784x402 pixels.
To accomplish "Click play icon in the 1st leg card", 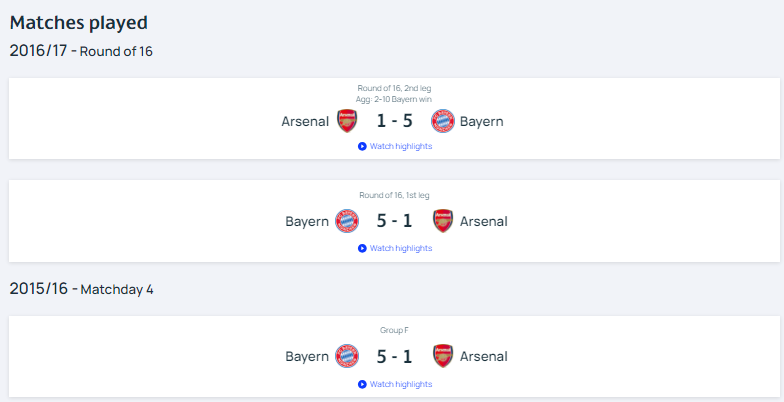I will [x=362, y=248].
